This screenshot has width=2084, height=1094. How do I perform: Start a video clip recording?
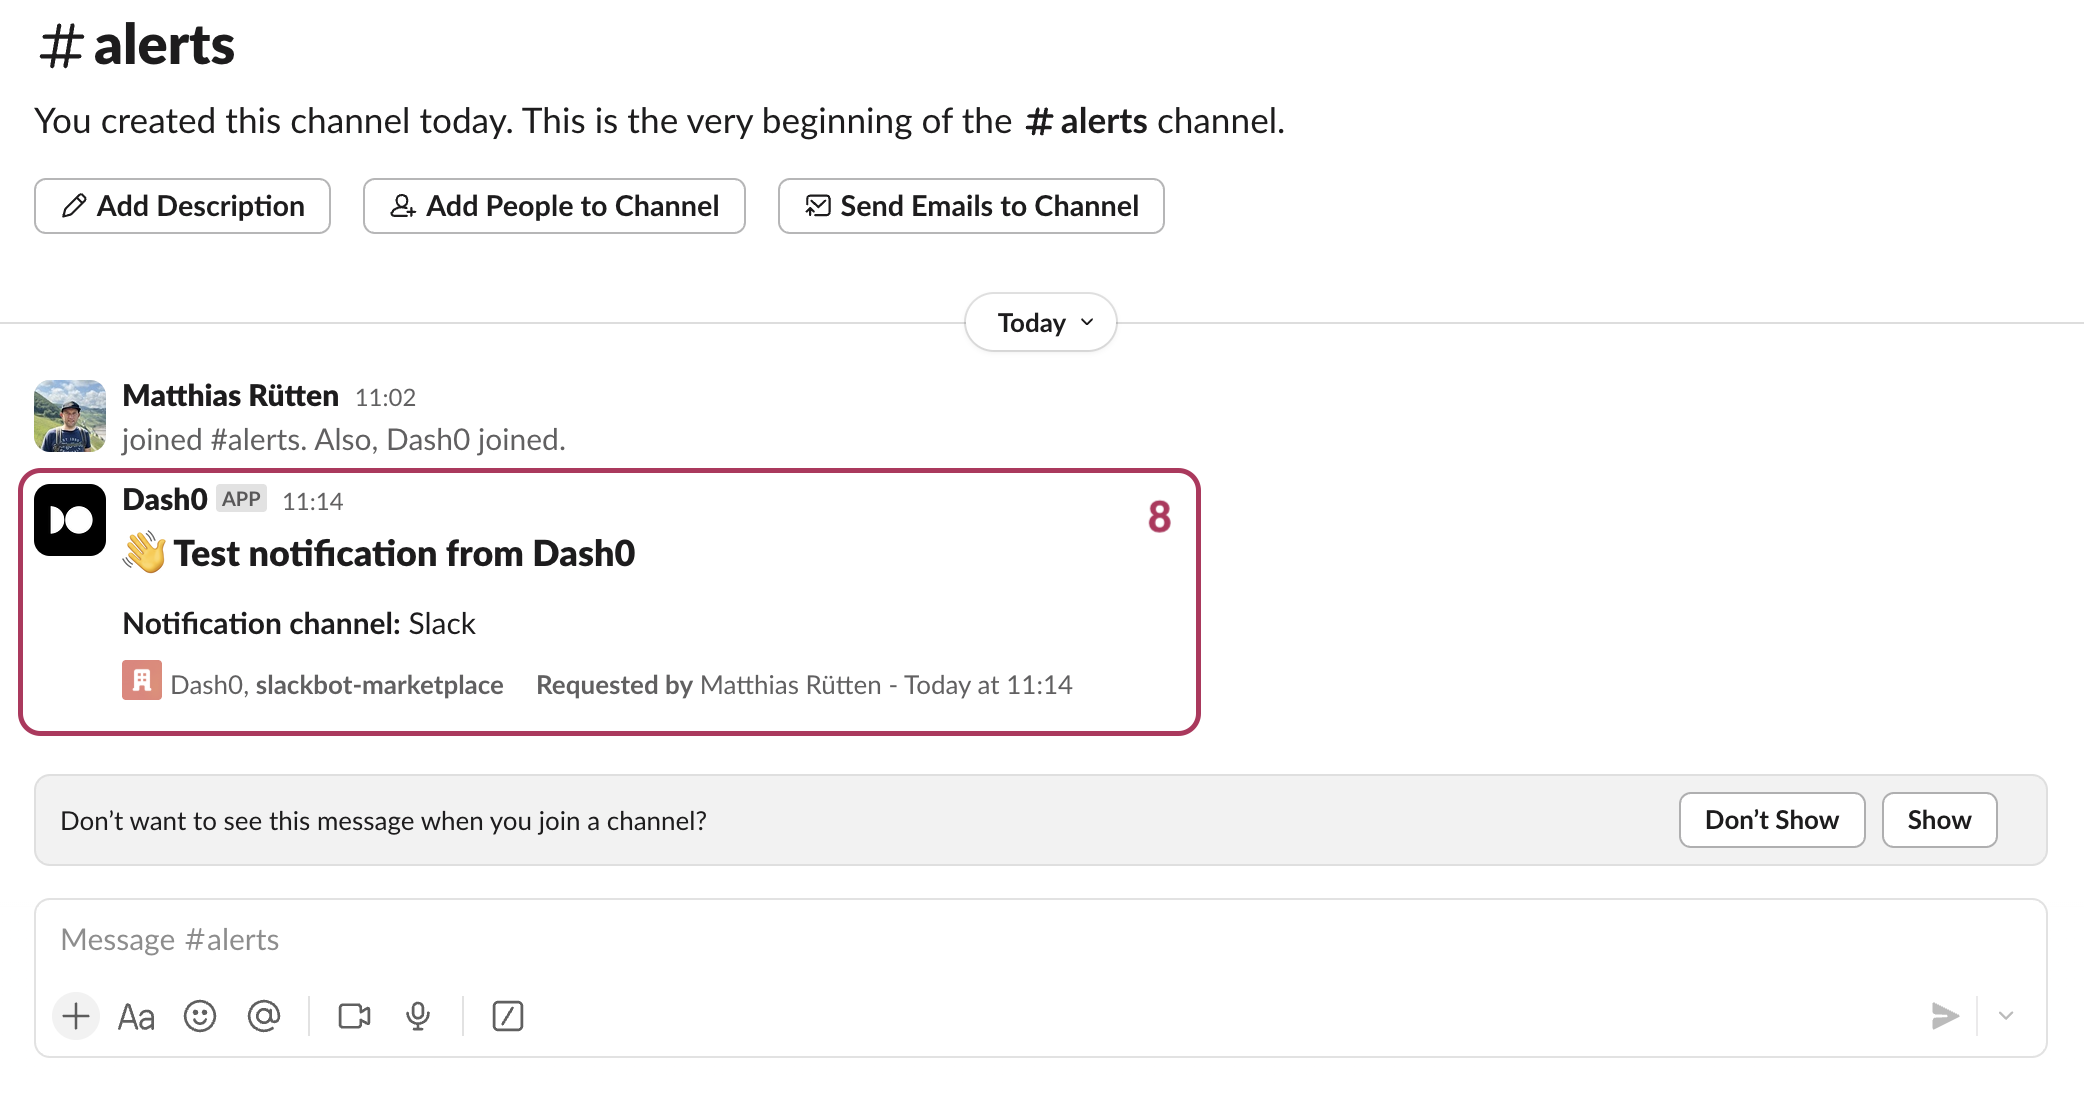354,1016
